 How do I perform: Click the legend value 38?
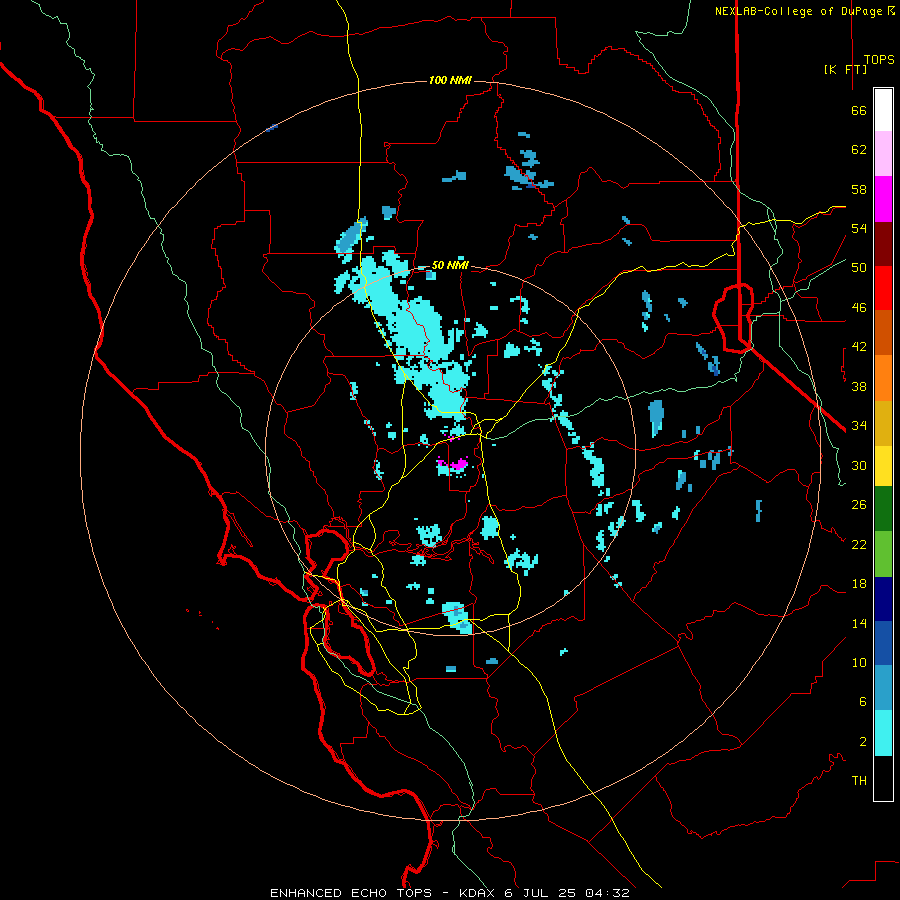click(x=859, y=386)
